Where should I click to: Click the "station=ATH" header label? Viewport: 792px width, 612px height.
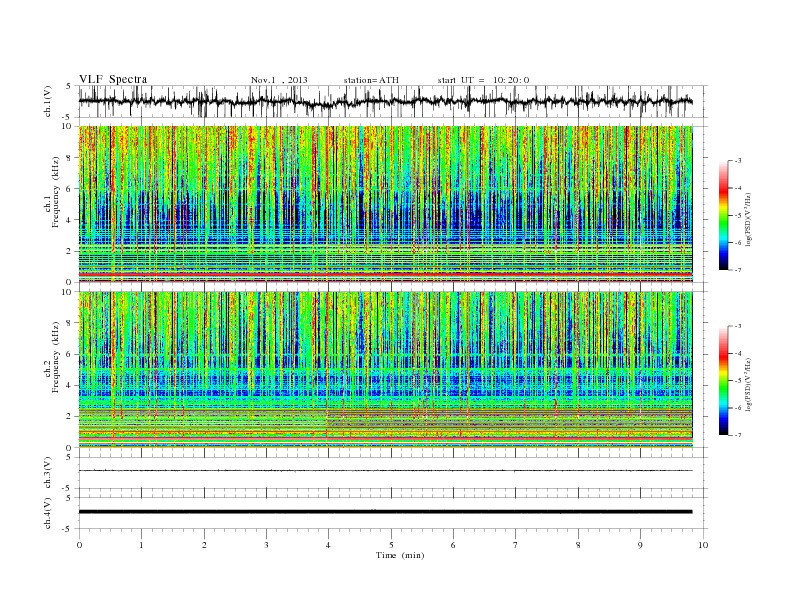[371, 80]
